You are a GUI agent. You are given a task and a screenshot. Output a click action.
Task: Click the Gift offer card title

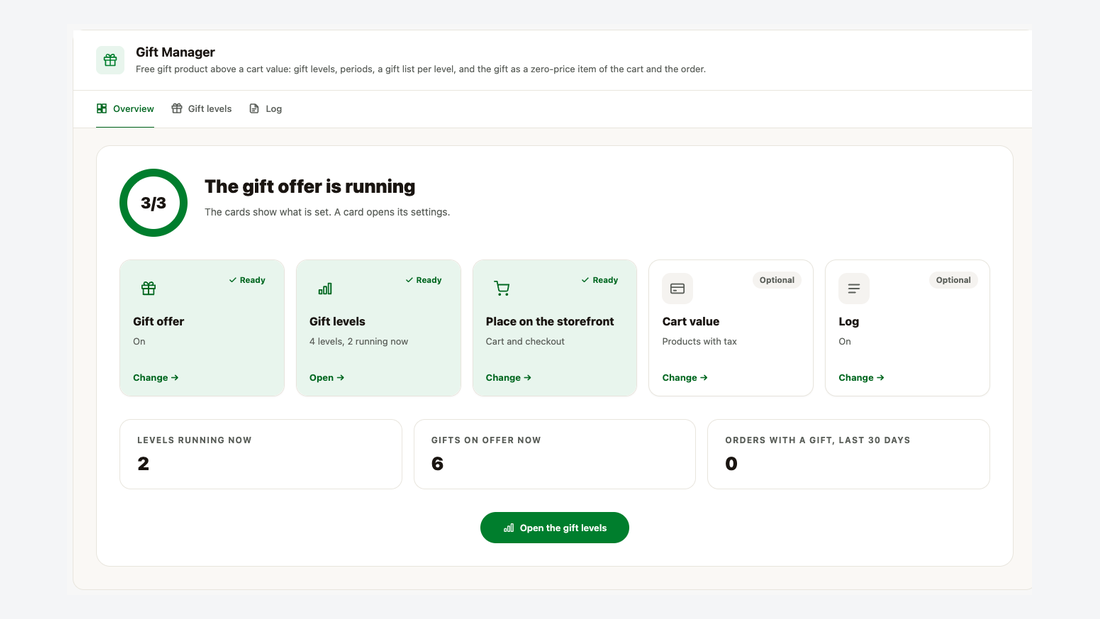click(159, 321)
